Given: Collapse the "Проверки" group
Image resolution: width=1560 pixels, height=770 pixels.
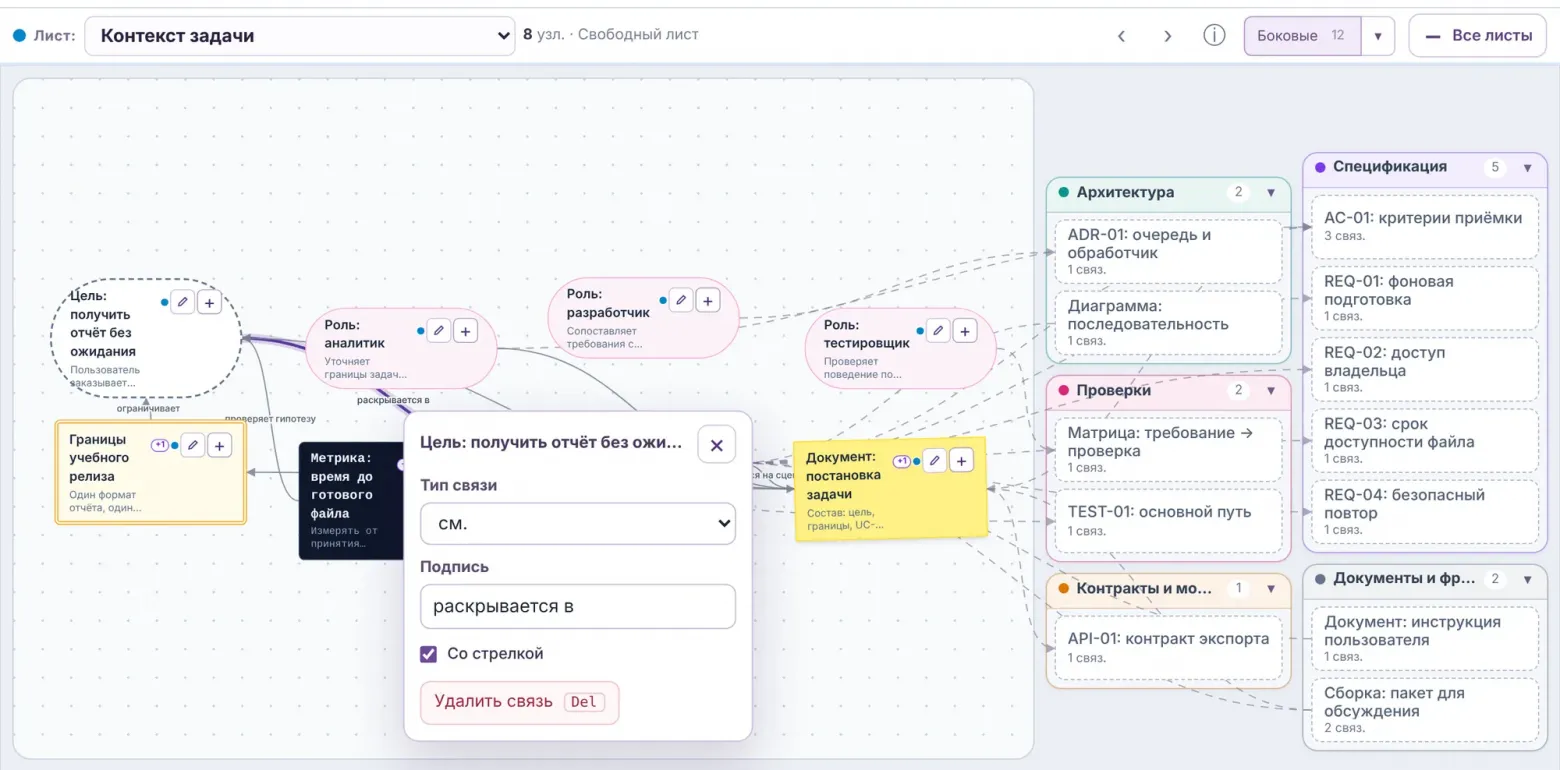Looking at the screenshot, I should [x=1271, y=390].
